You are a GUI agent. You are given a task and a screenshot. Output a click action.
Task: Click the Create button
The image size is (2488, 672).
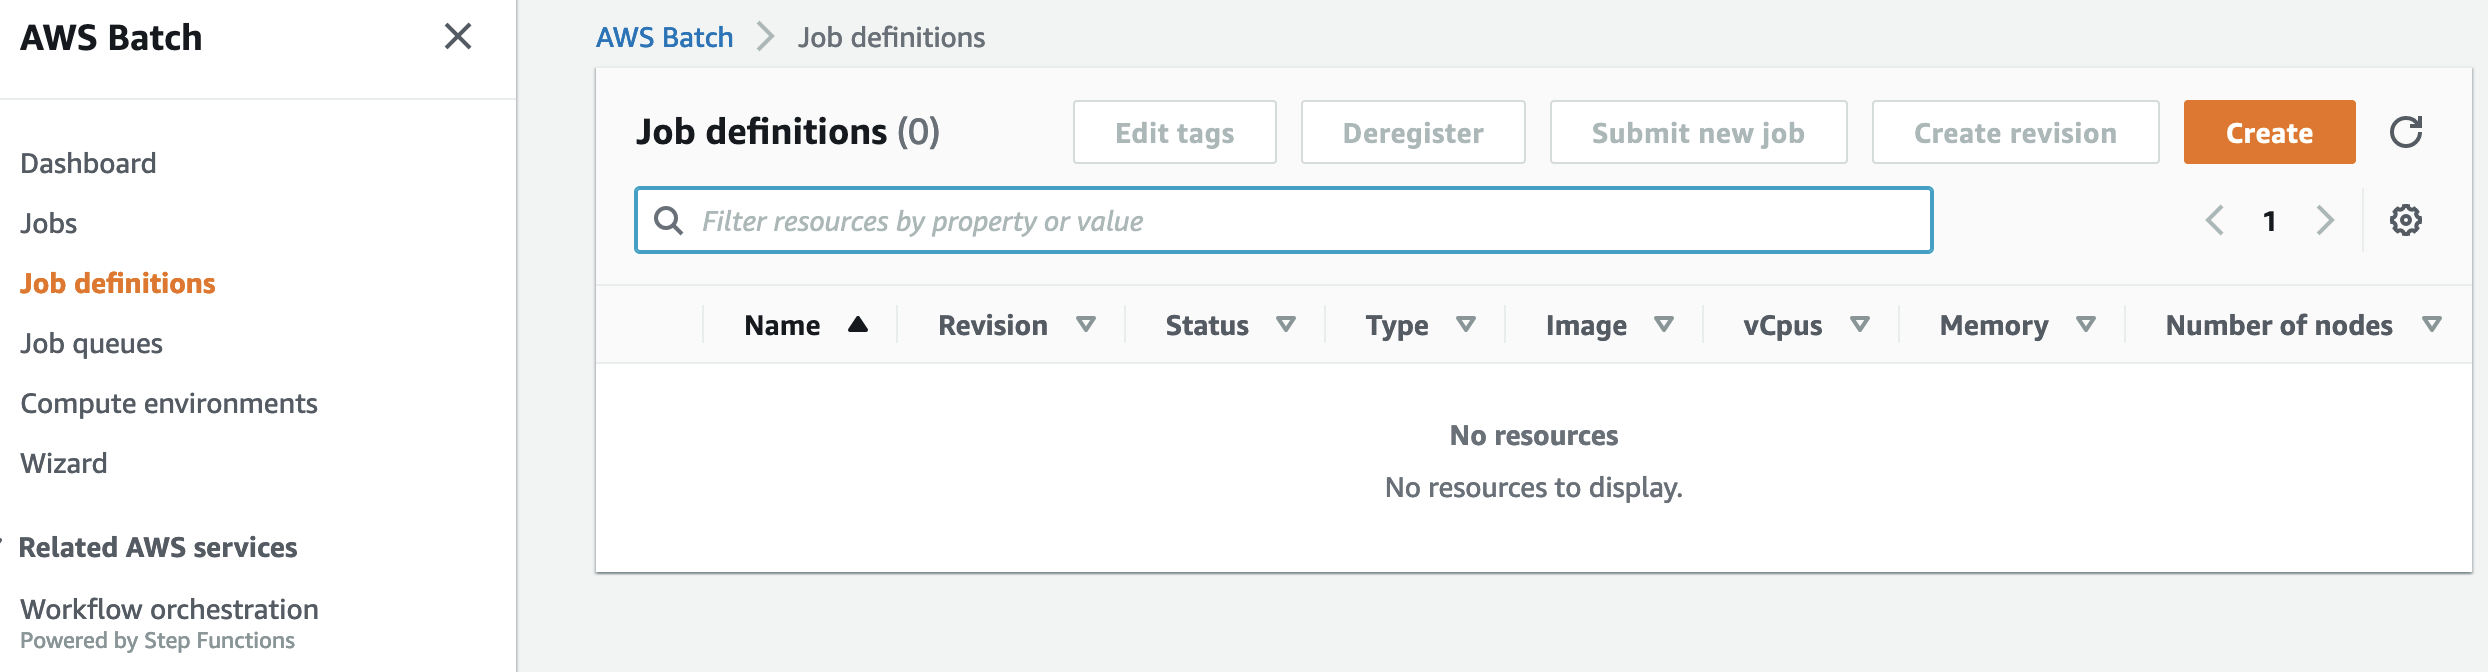(x=2269, y=132)
